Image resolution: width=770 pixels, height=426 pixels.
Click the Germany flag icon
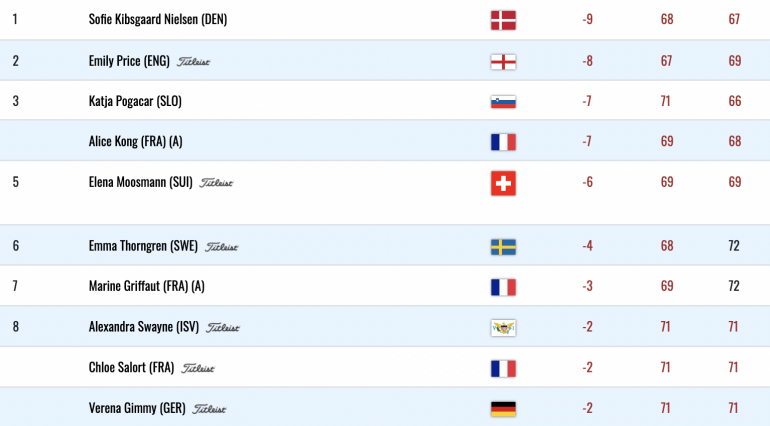tap(503, 409)
